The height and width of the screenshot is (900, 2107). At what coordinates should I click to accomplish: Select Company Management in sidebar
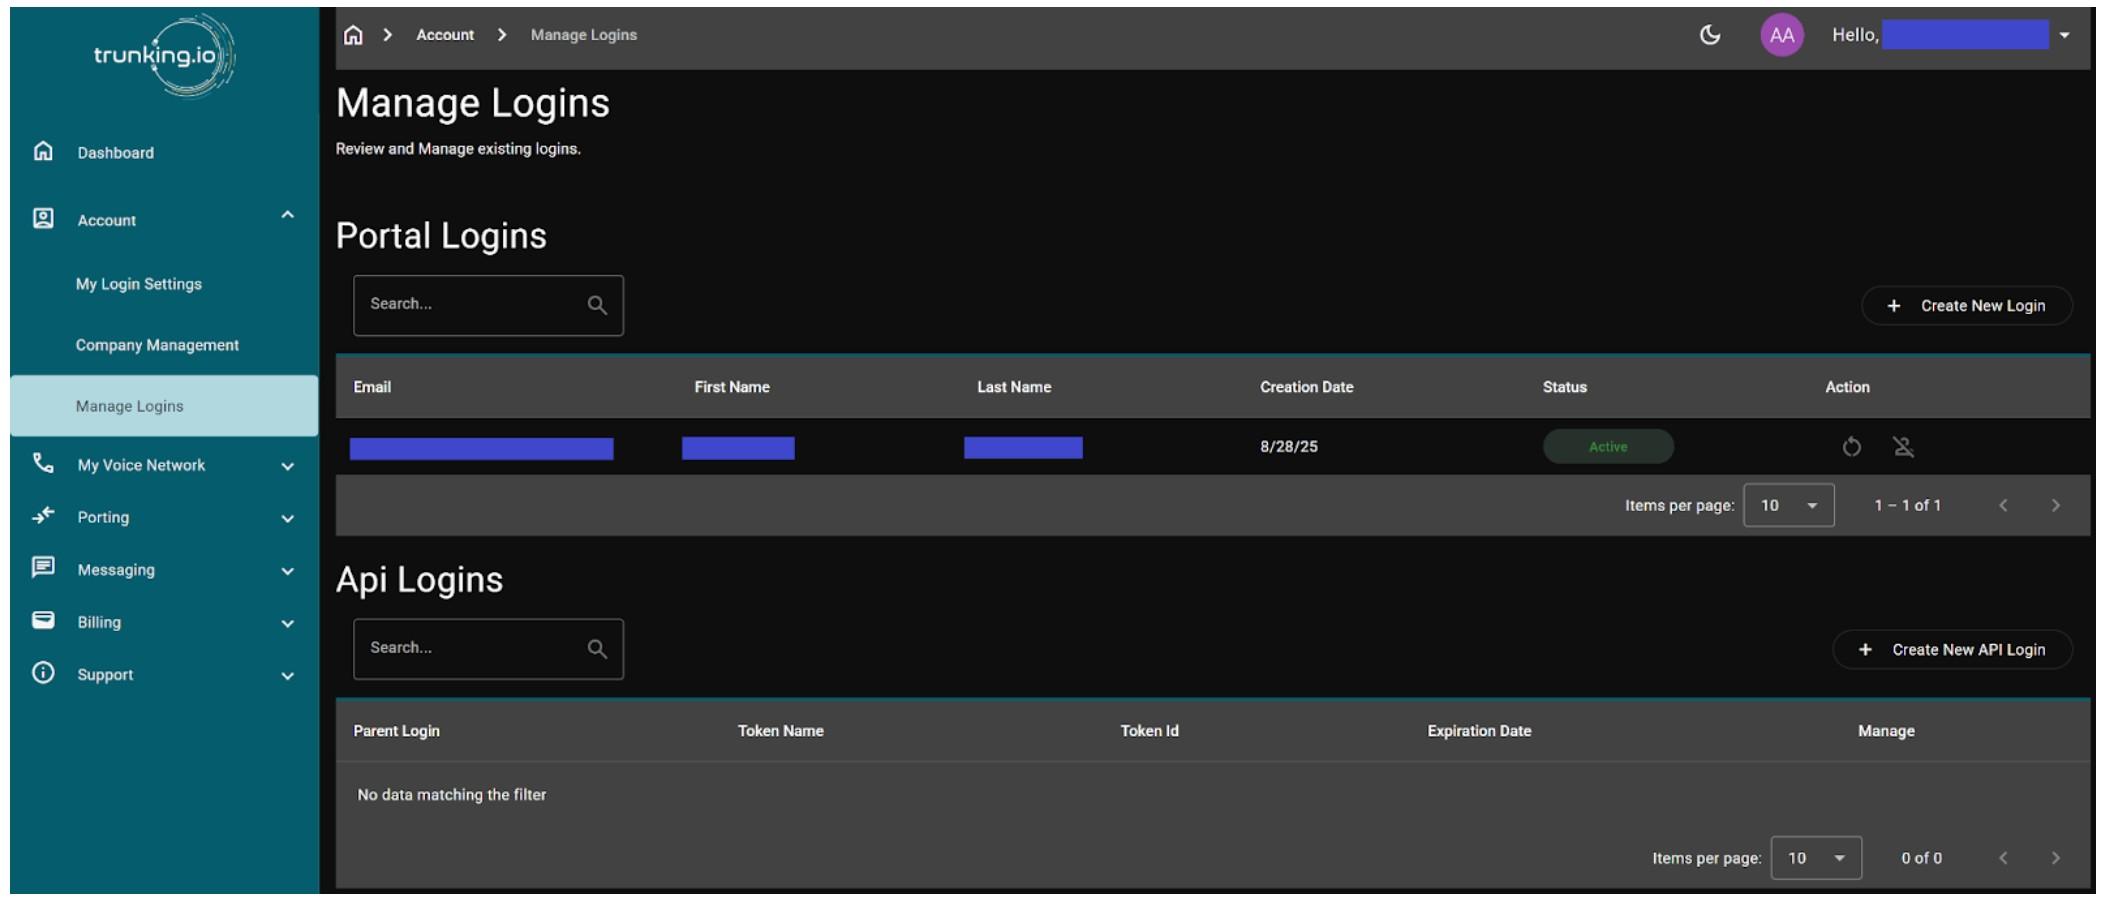tap(157, 345)
